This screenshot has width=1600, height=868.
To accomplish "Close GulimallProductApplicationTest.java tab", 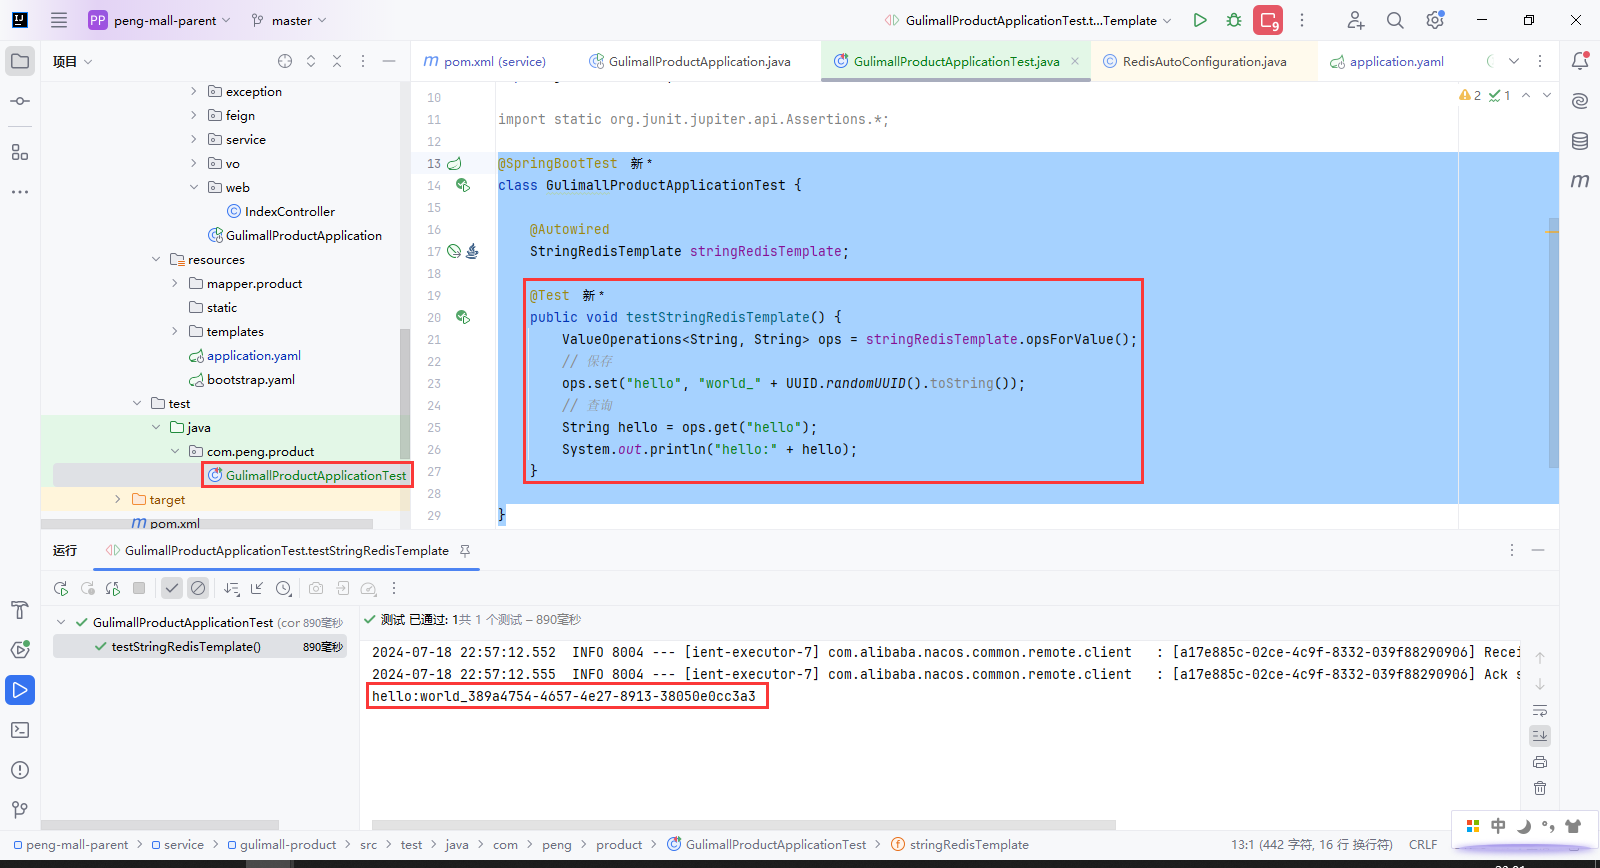I will 1075,61.
